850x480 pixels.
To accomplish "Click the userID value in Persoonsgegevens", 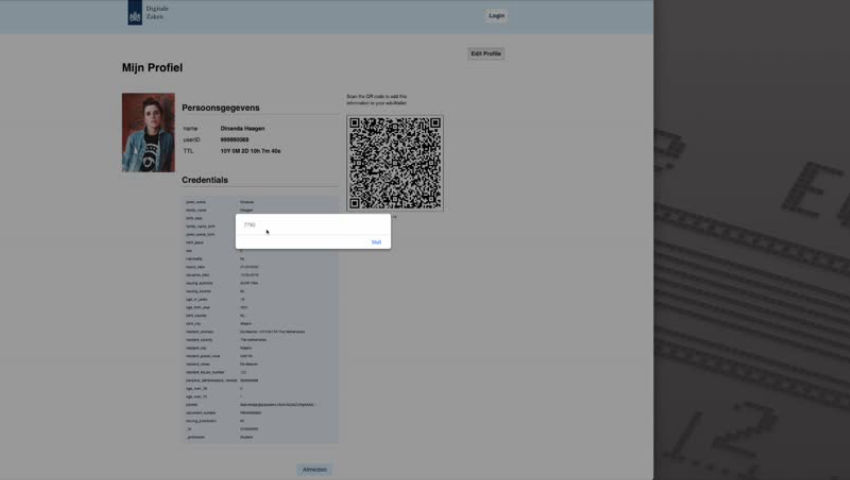I will (234, 139).
